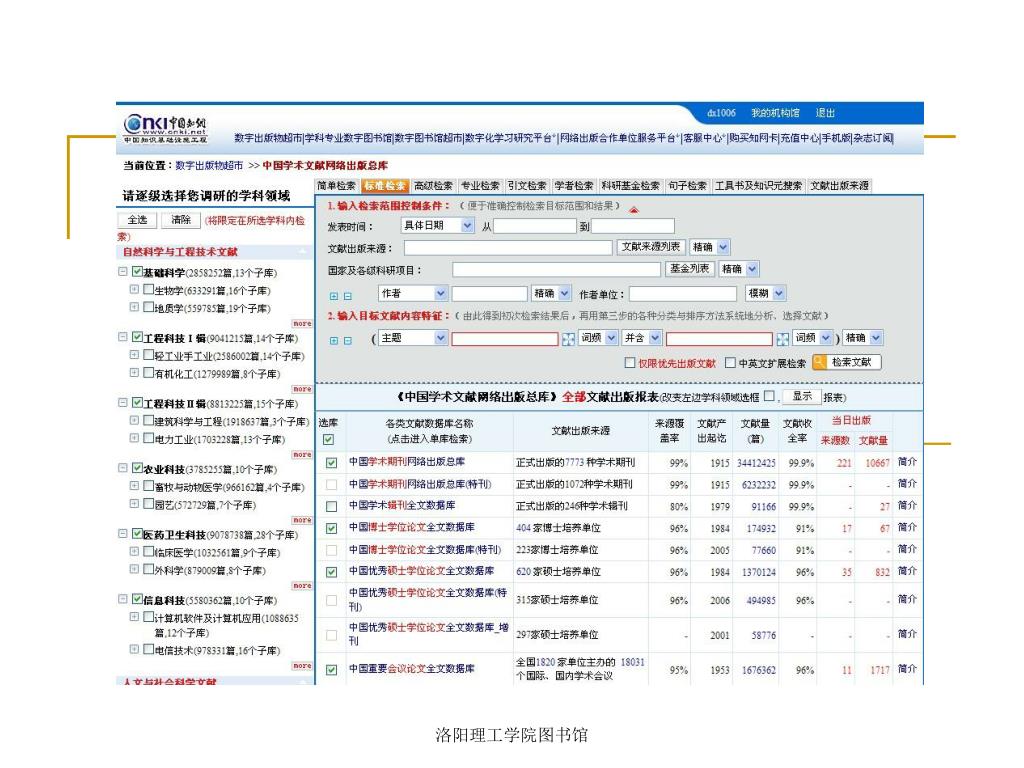Switch to 简单检索 tab
1024x768 pixels.
[x=336, y=186]
